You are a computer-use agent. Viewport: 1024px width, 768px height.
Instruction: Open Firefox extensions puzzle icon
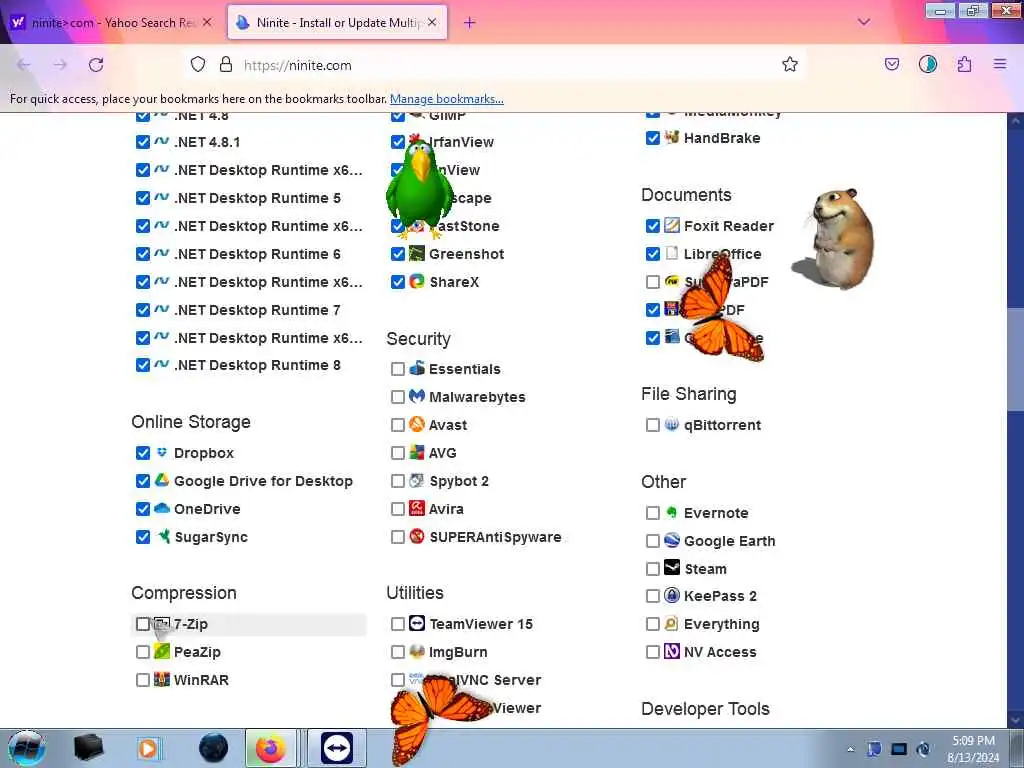click(x=965, y=64)
